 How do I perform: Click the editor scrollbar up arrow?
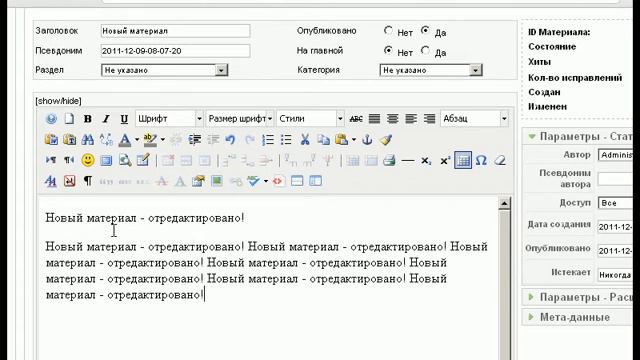click(x=504, y=203)
